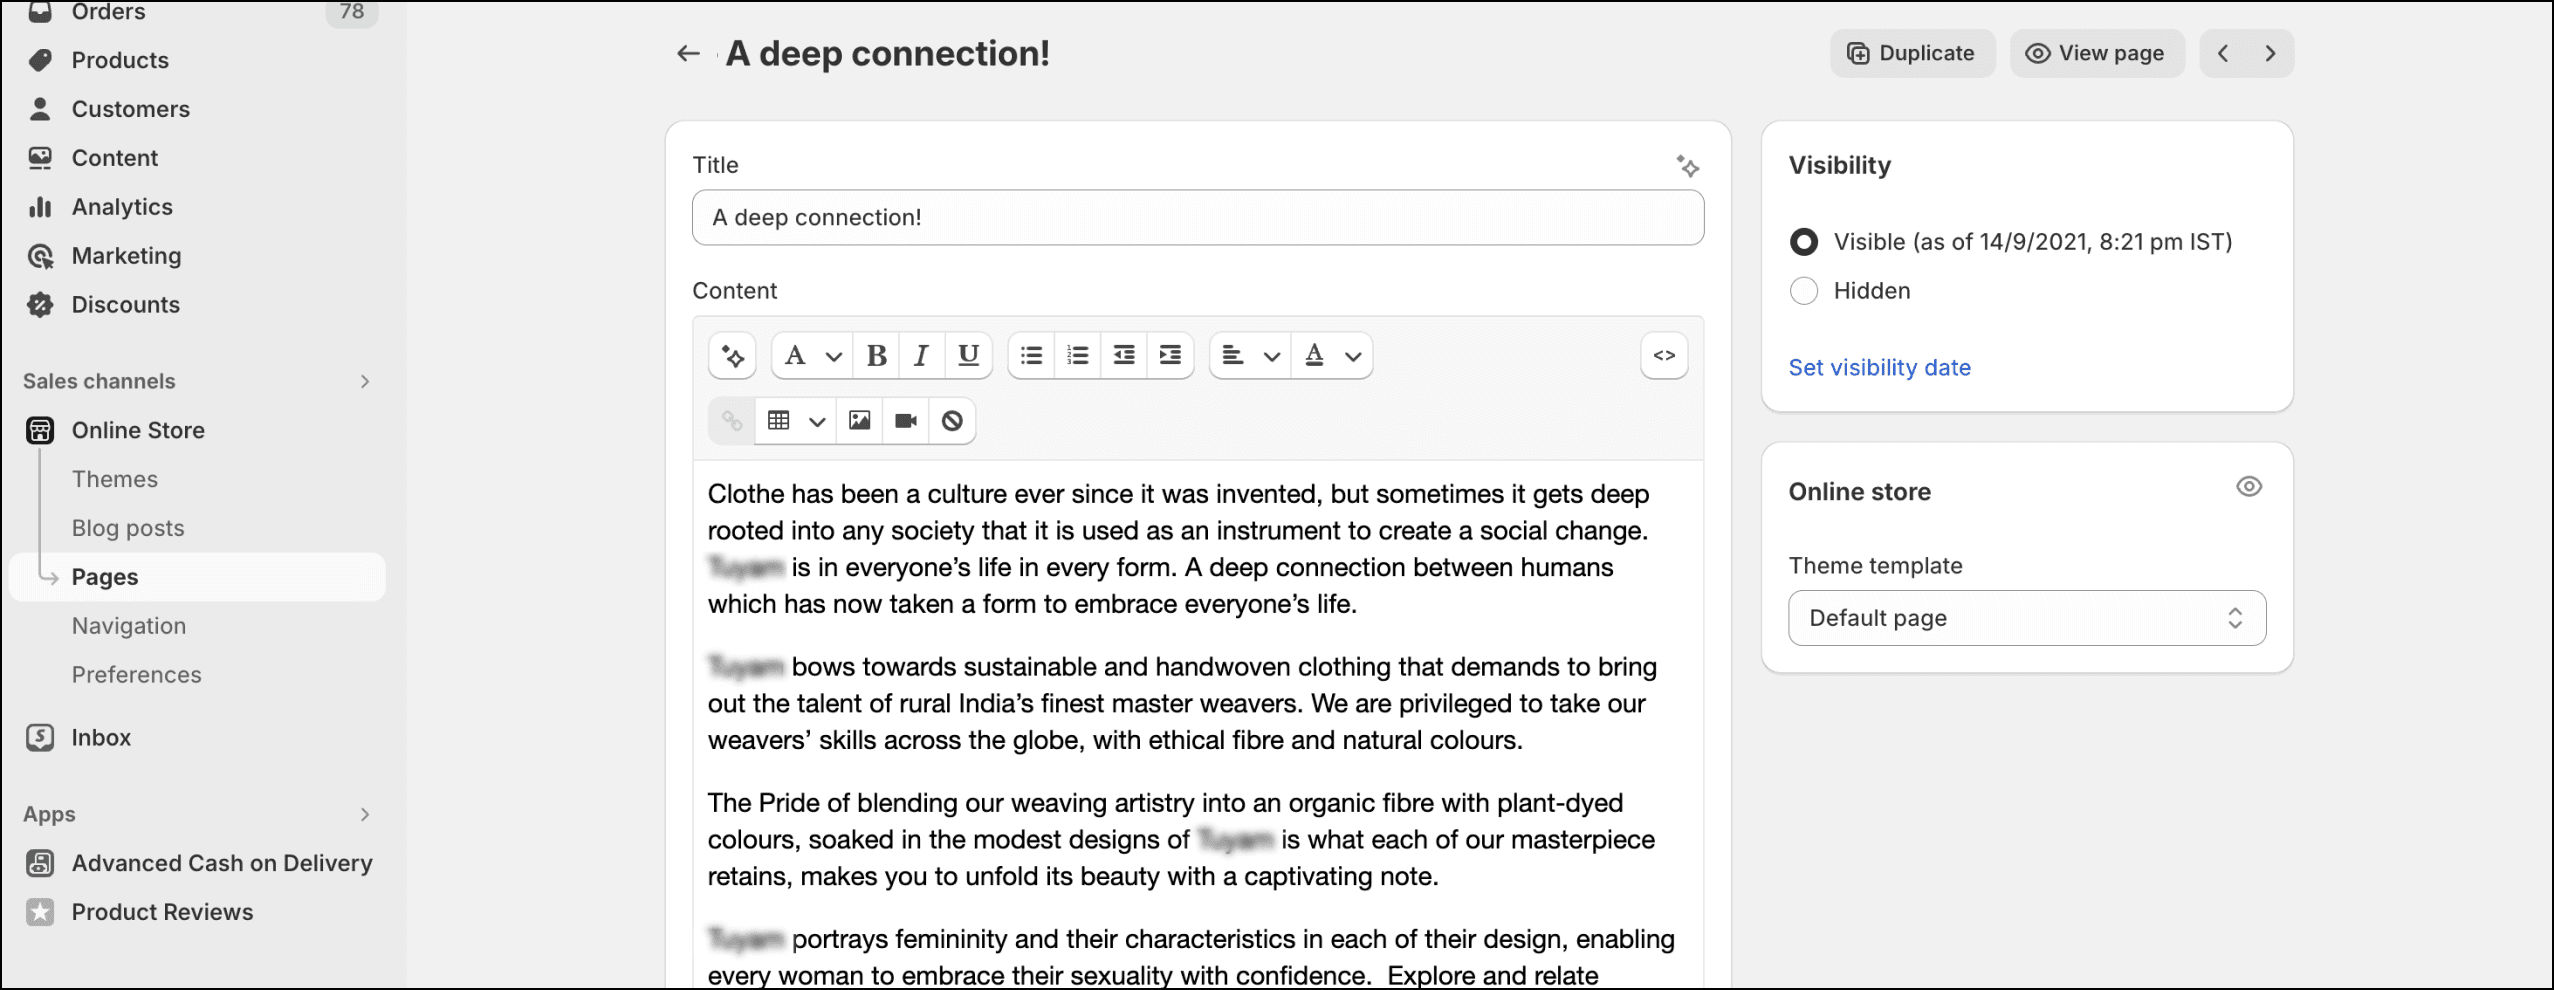Click the Marketing target icon
Screen dimensions: 2554x990
[x=40, y=256]
